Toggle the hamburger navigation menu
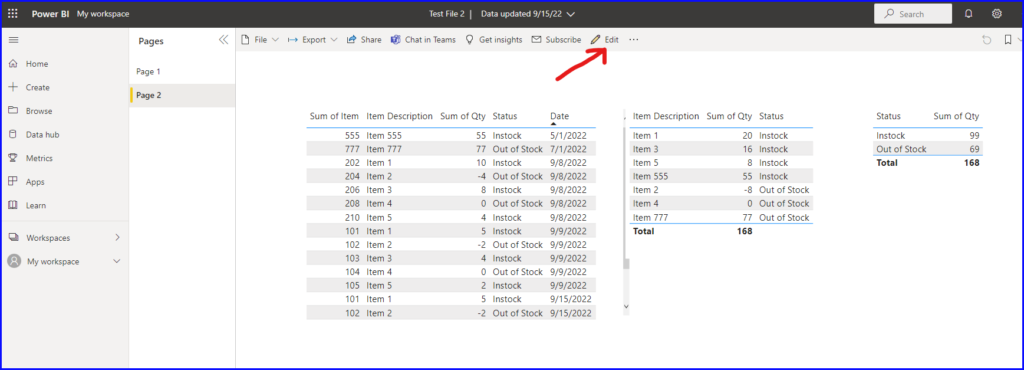Screen dimensions: 1024x370 (x=13, y=40)
